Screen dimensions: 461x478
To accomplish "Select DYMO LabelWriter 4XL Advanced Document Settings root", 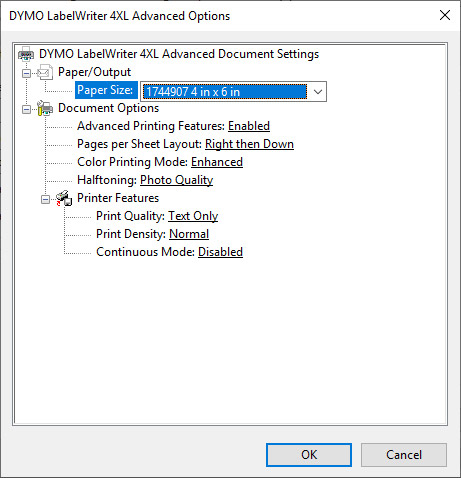I will pos(179,54).
